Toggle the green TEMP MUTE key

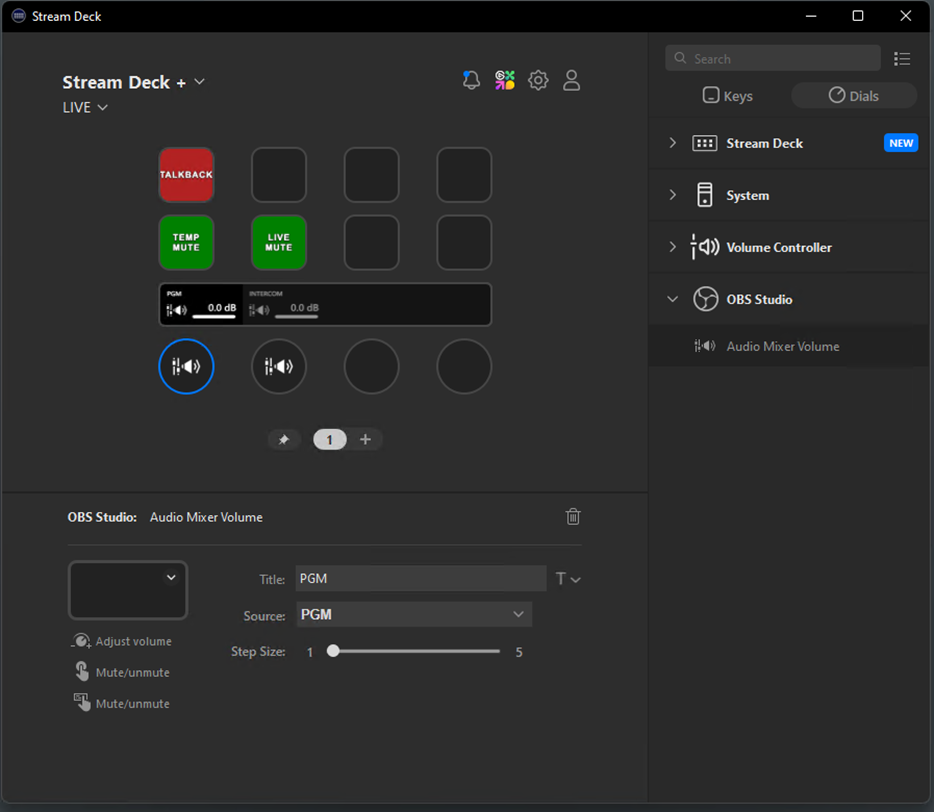click(186, 243)
